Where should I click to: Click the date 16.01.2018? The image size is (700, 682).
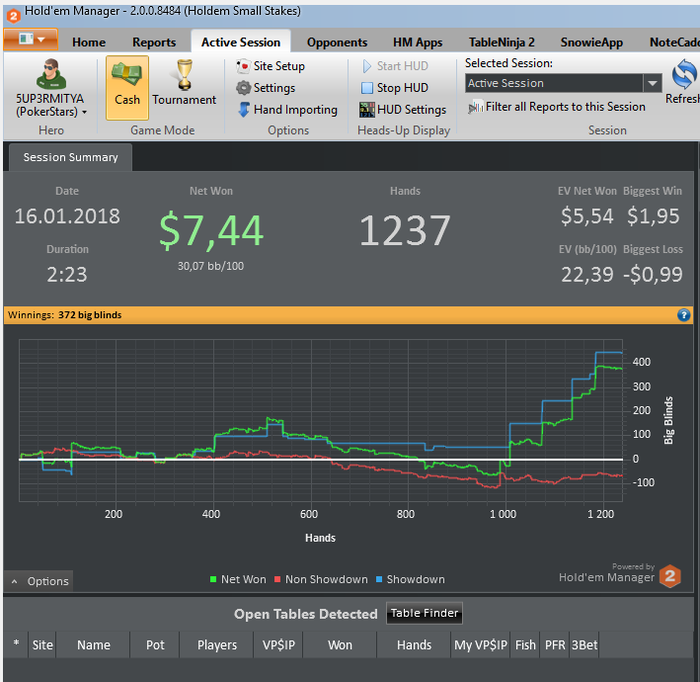pyautogui.click(x=67, y=216)
